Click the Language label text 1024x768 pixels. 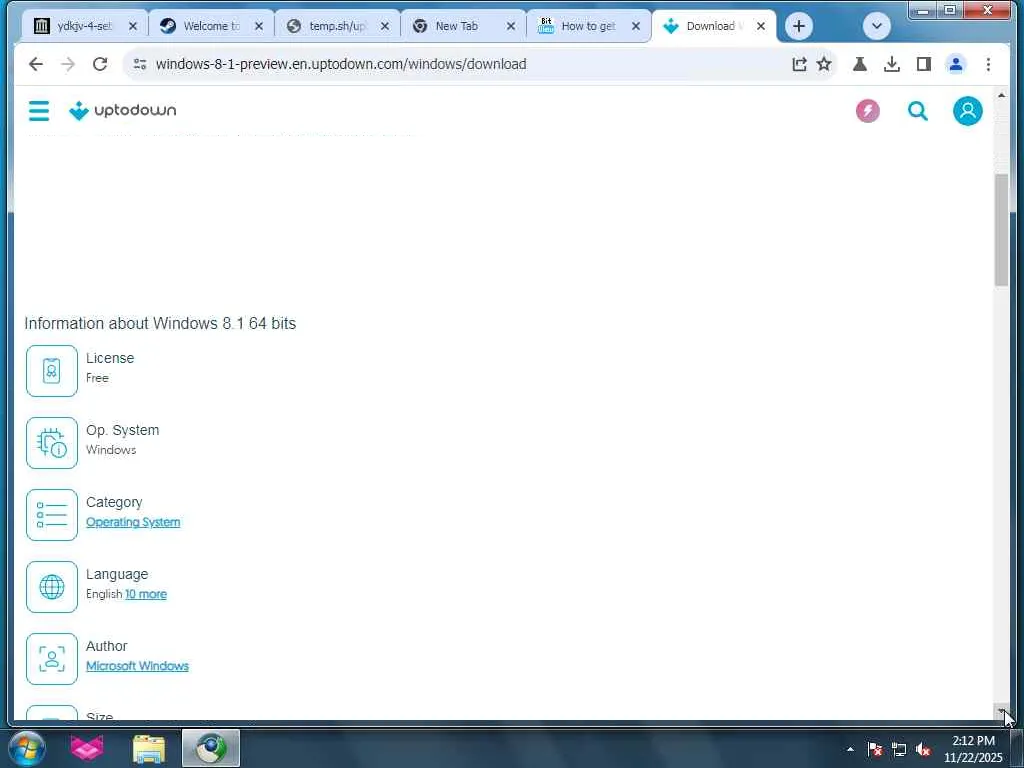click(117, 574)
